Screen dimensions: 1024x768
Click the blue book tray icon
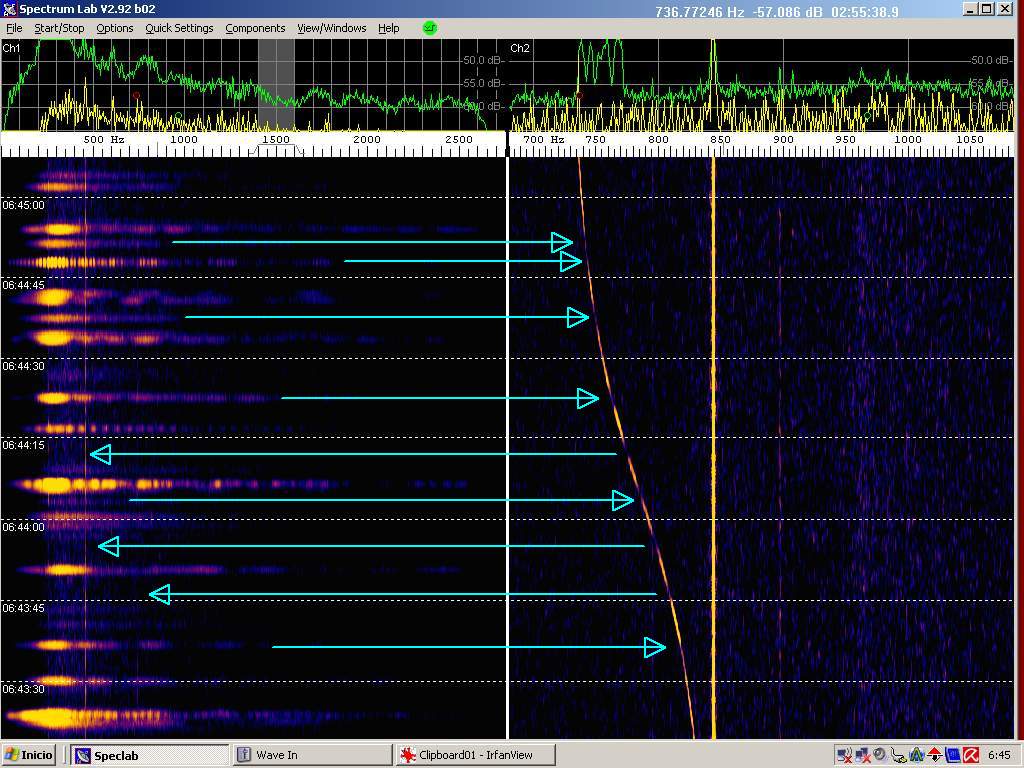(952, 755)
